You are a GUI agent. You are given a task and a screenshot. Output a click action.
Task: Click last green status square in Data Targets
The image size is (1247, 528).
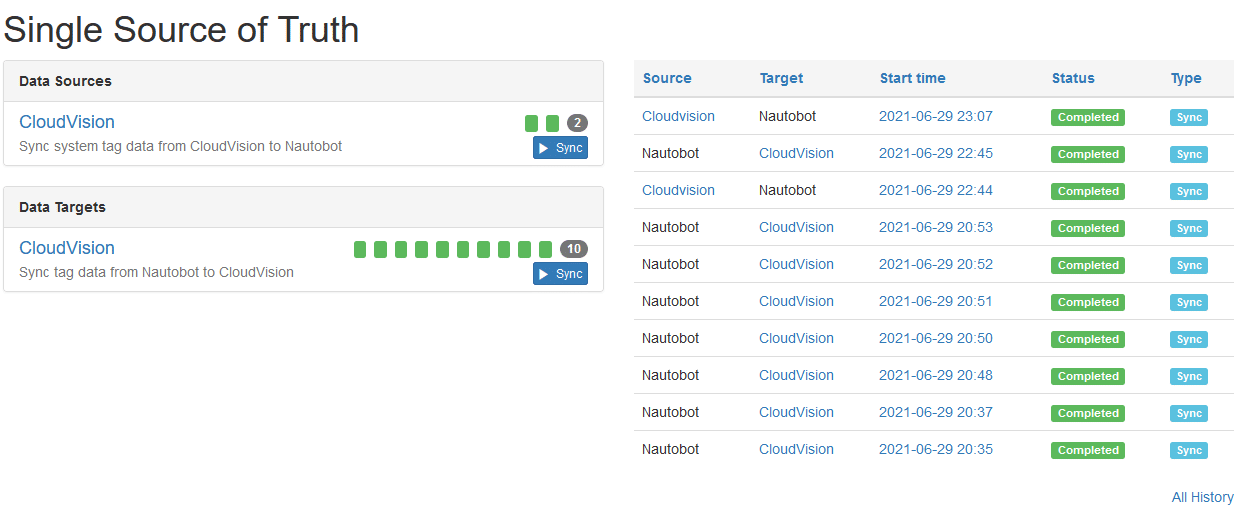pos(545,249)
